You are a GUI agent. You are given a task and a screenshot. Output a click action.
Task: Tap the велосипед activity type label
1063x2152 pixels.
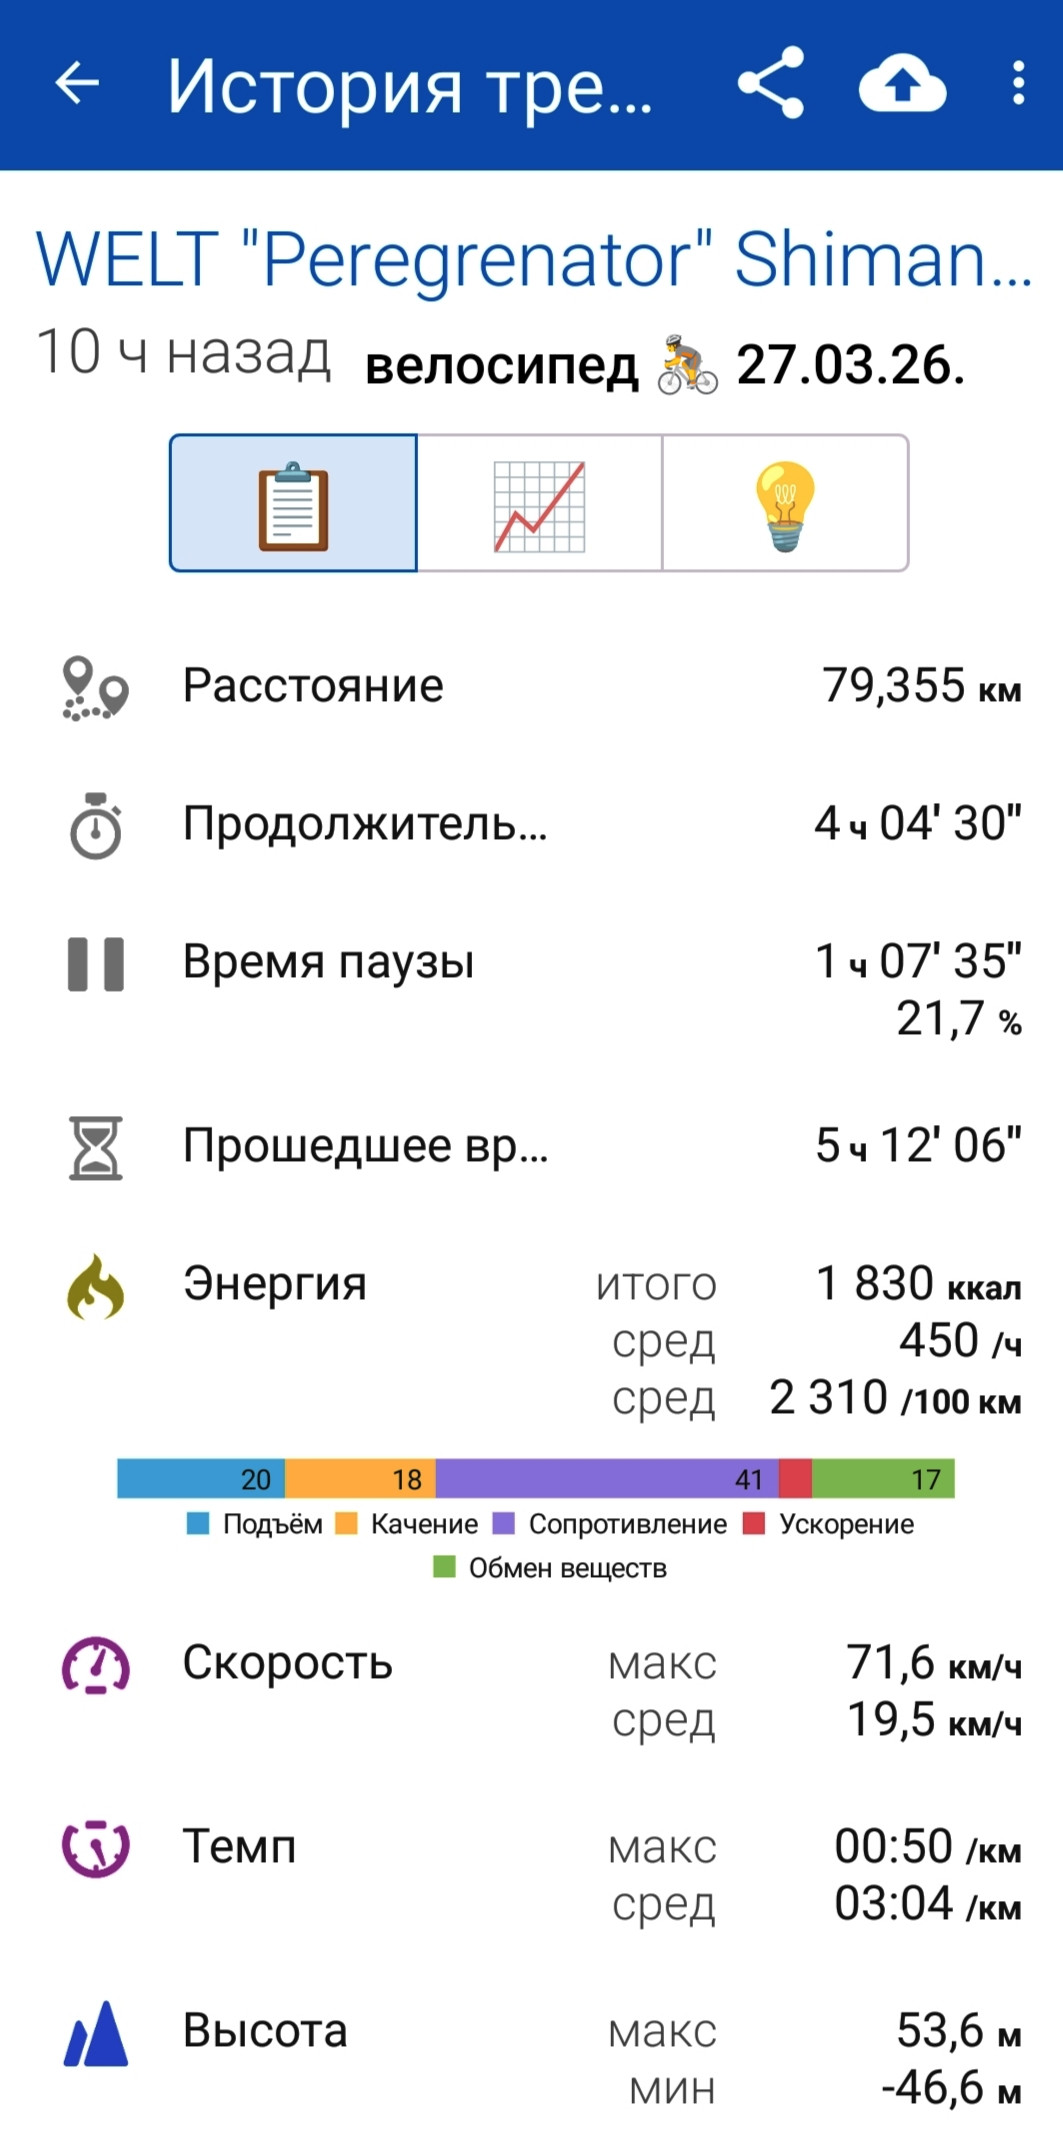pos(501,367)
